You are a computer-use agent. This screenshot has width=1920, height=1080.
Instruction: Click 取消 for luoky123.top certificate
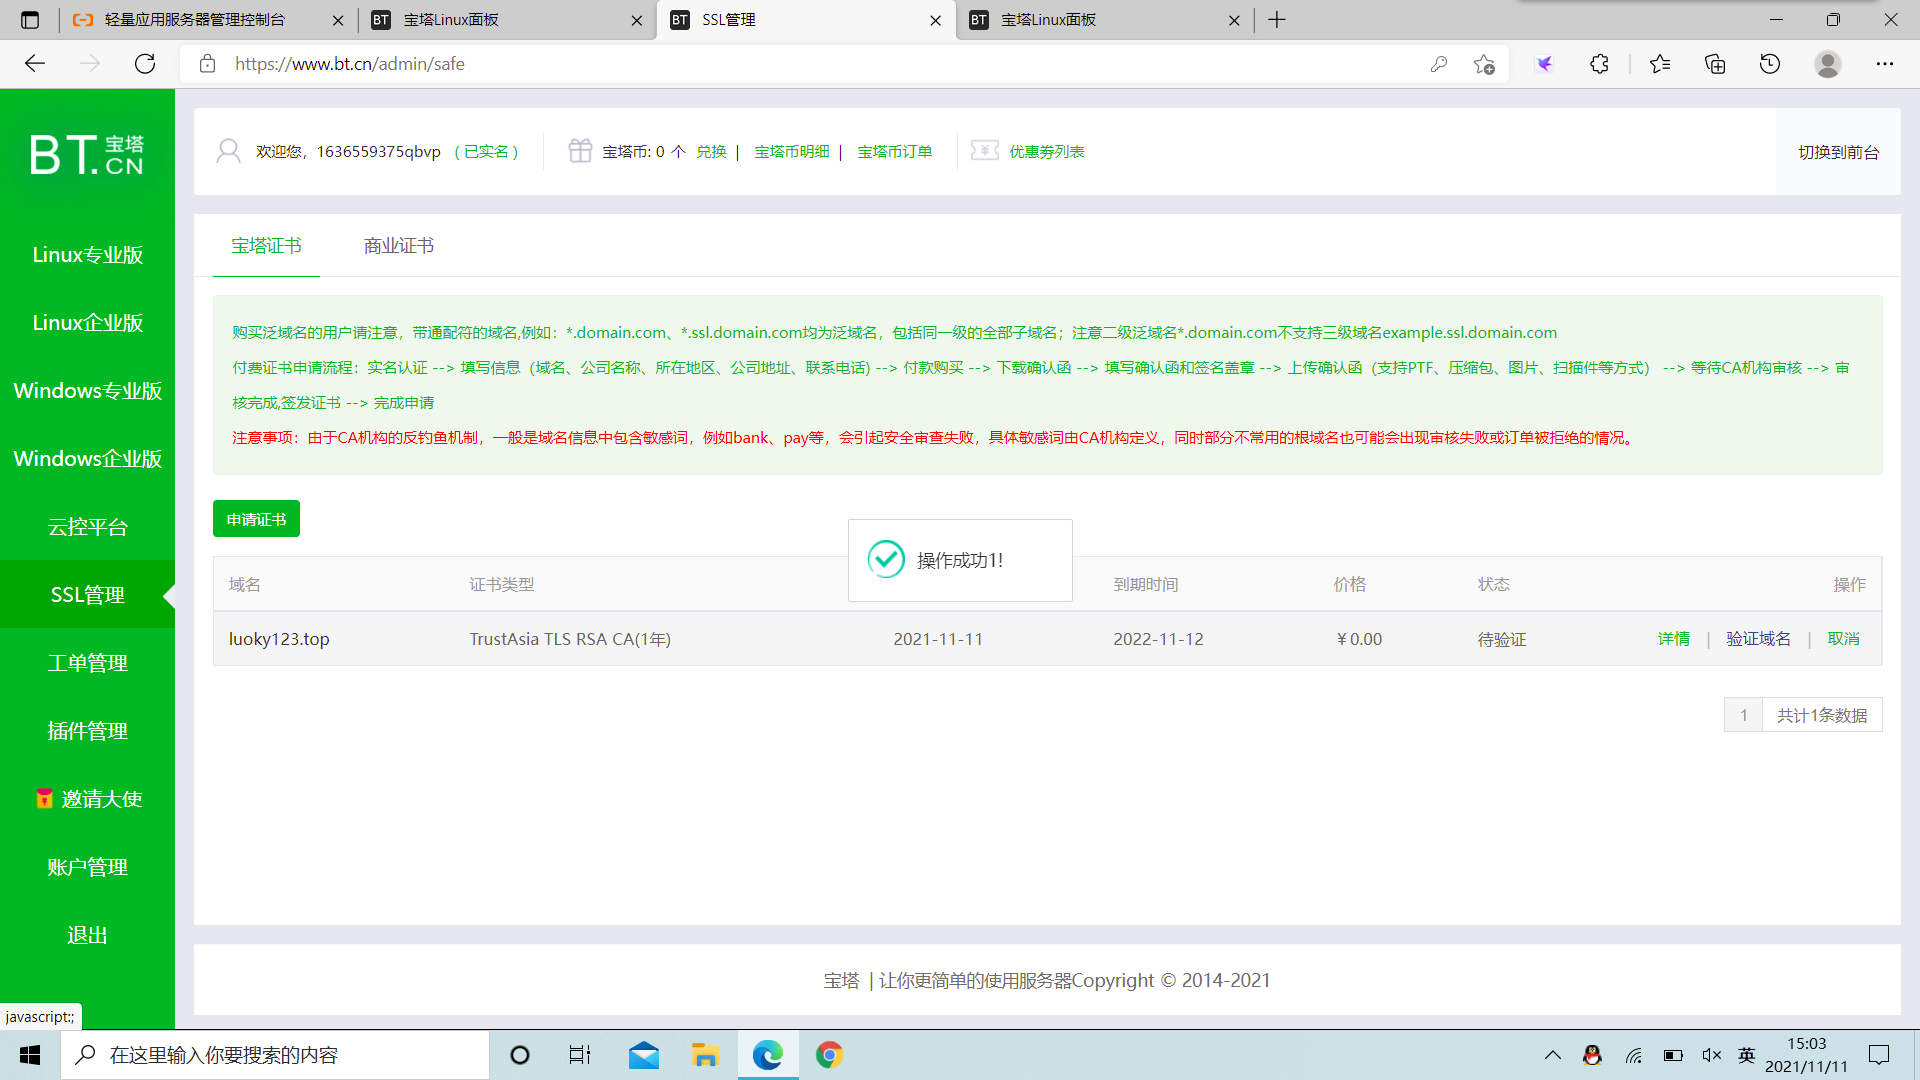pyautogui.click(x=1843, y=638)
